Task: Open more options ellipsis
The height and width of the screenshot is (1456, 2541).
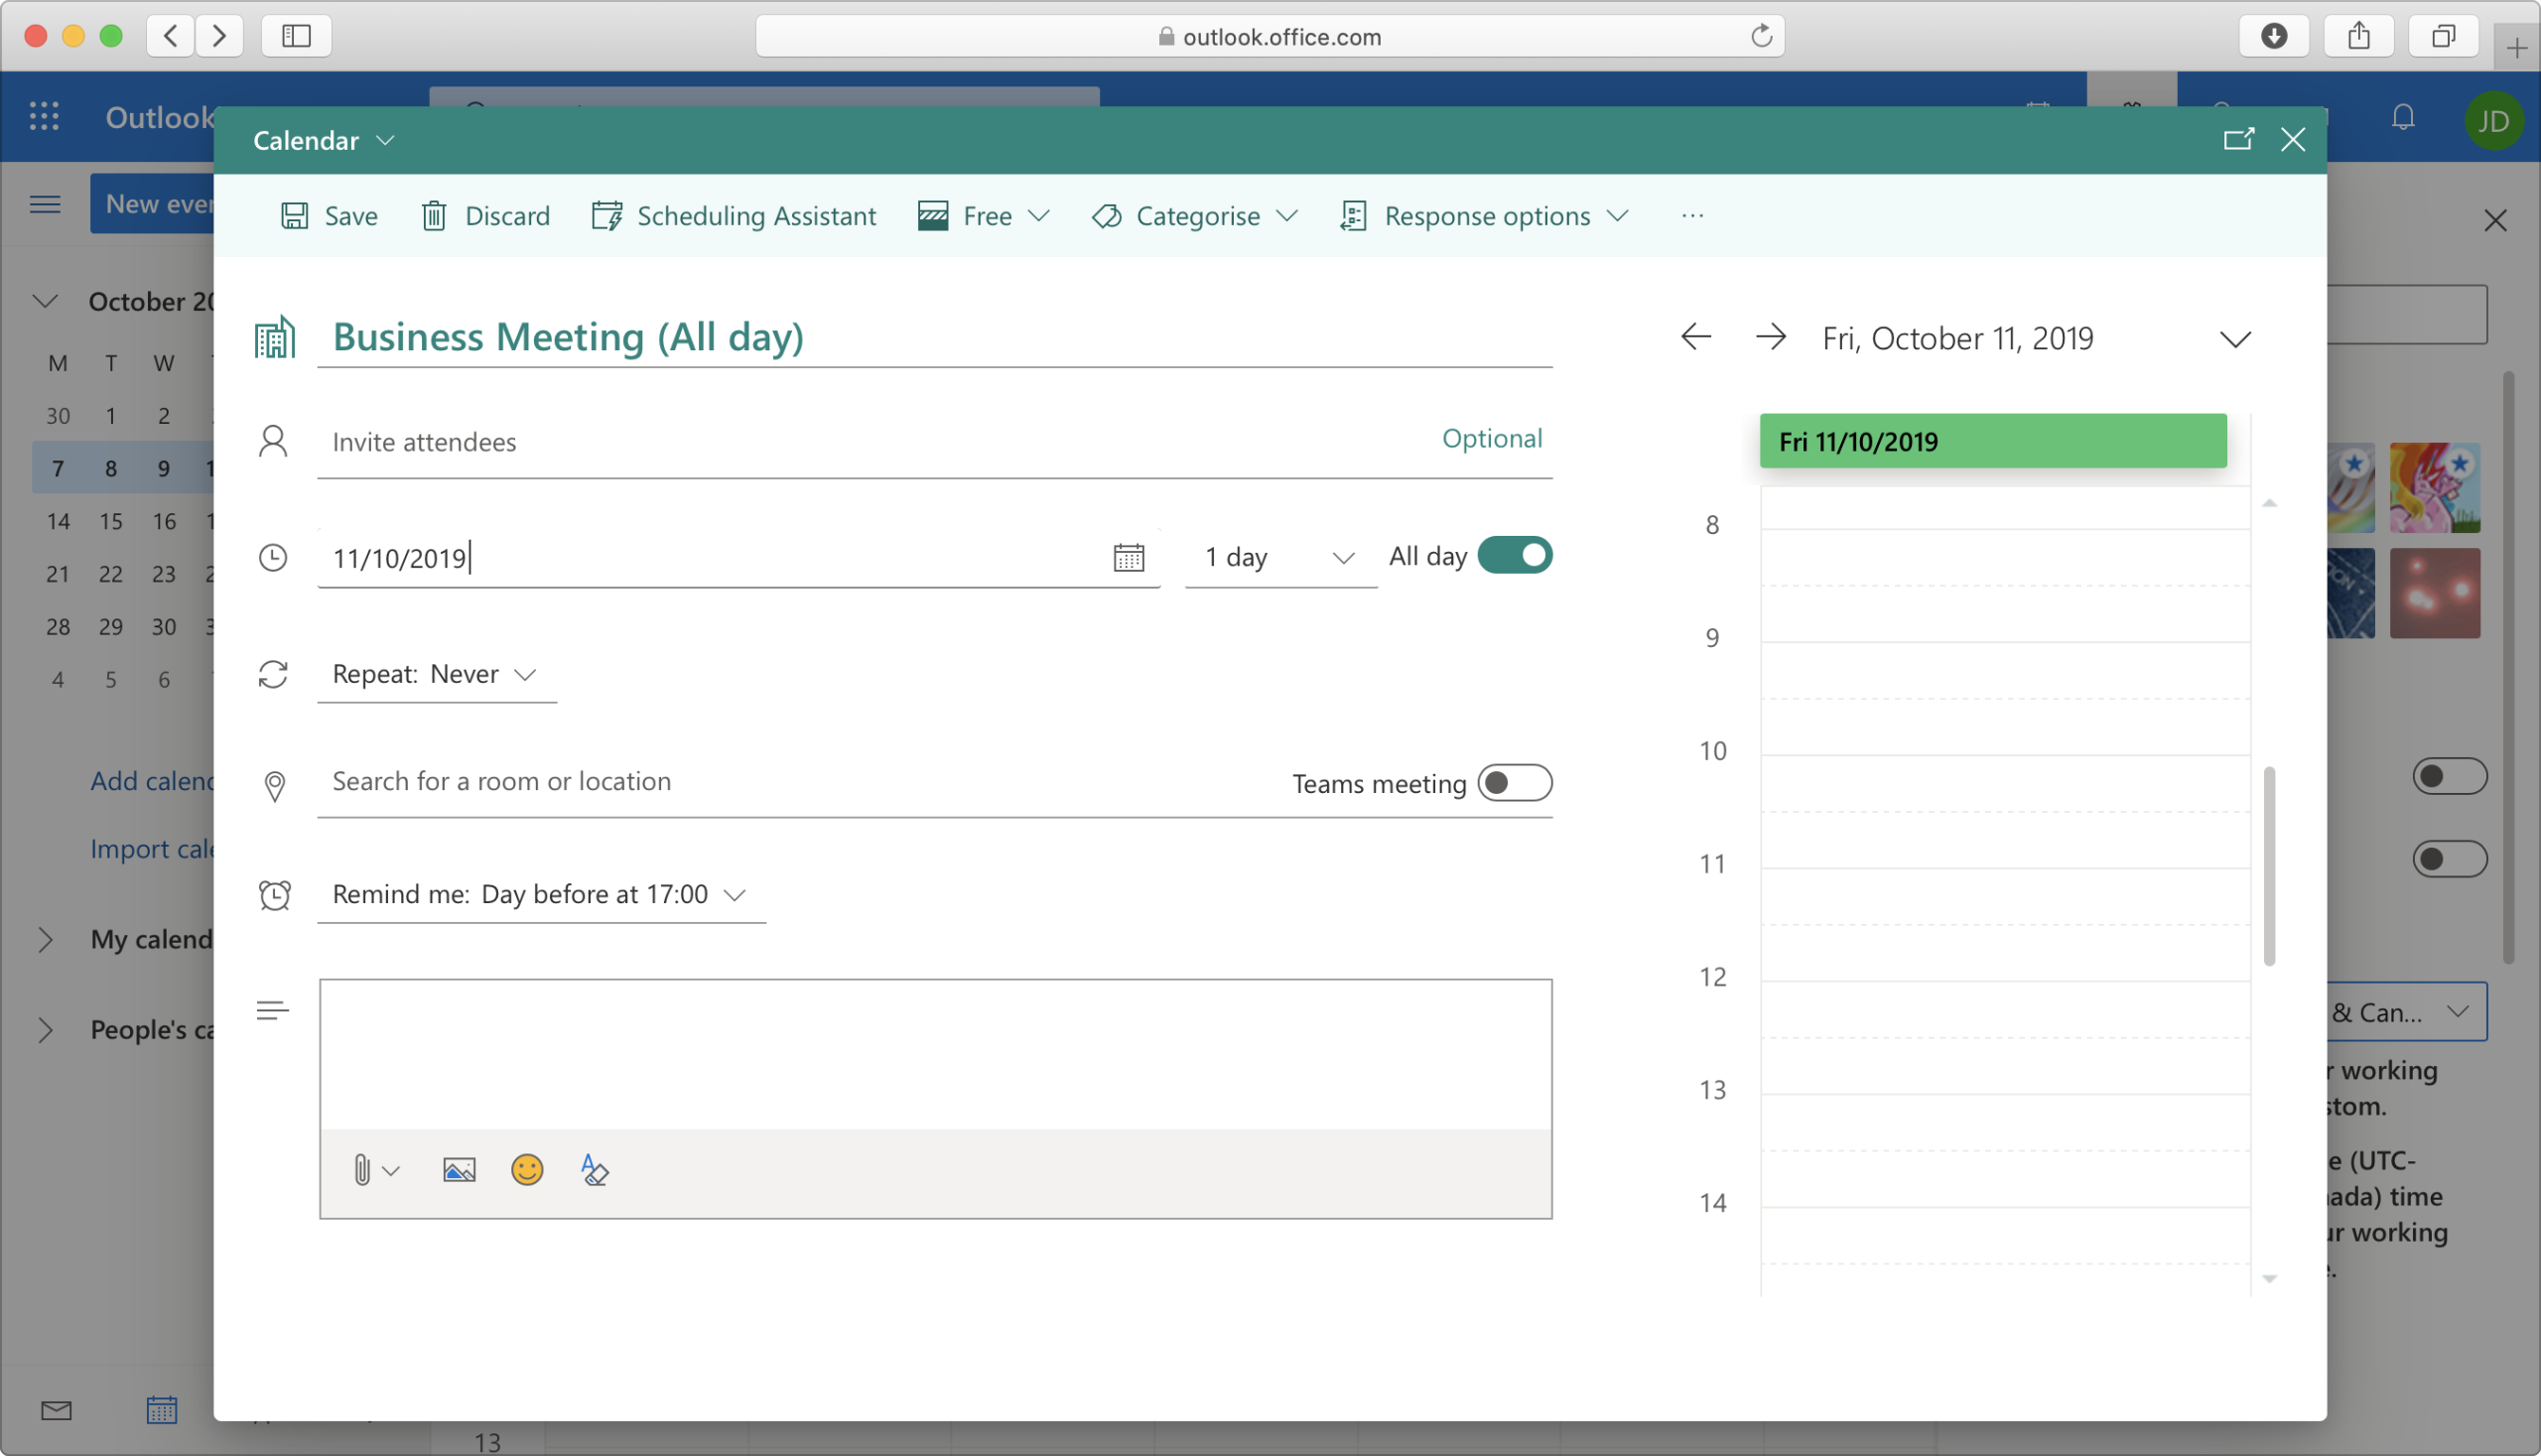Action: 1692,216
